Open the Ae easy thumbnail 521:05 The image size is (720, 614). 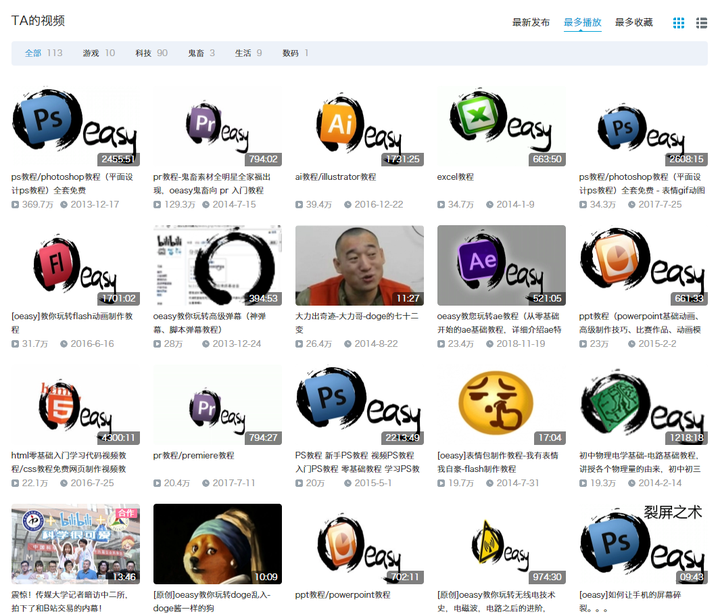pyautogui.click(x=501, y=265)
